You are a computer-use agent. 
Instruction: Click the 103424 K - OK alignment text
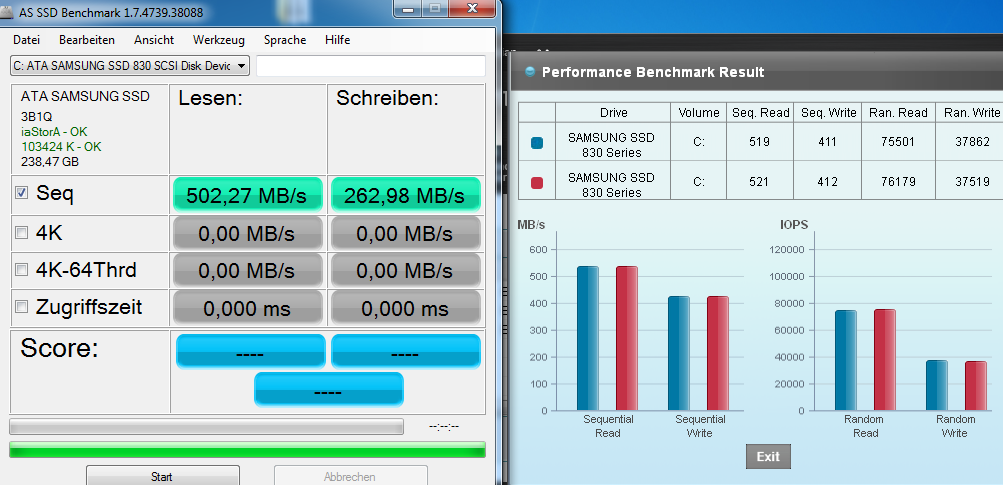point(62,147)
